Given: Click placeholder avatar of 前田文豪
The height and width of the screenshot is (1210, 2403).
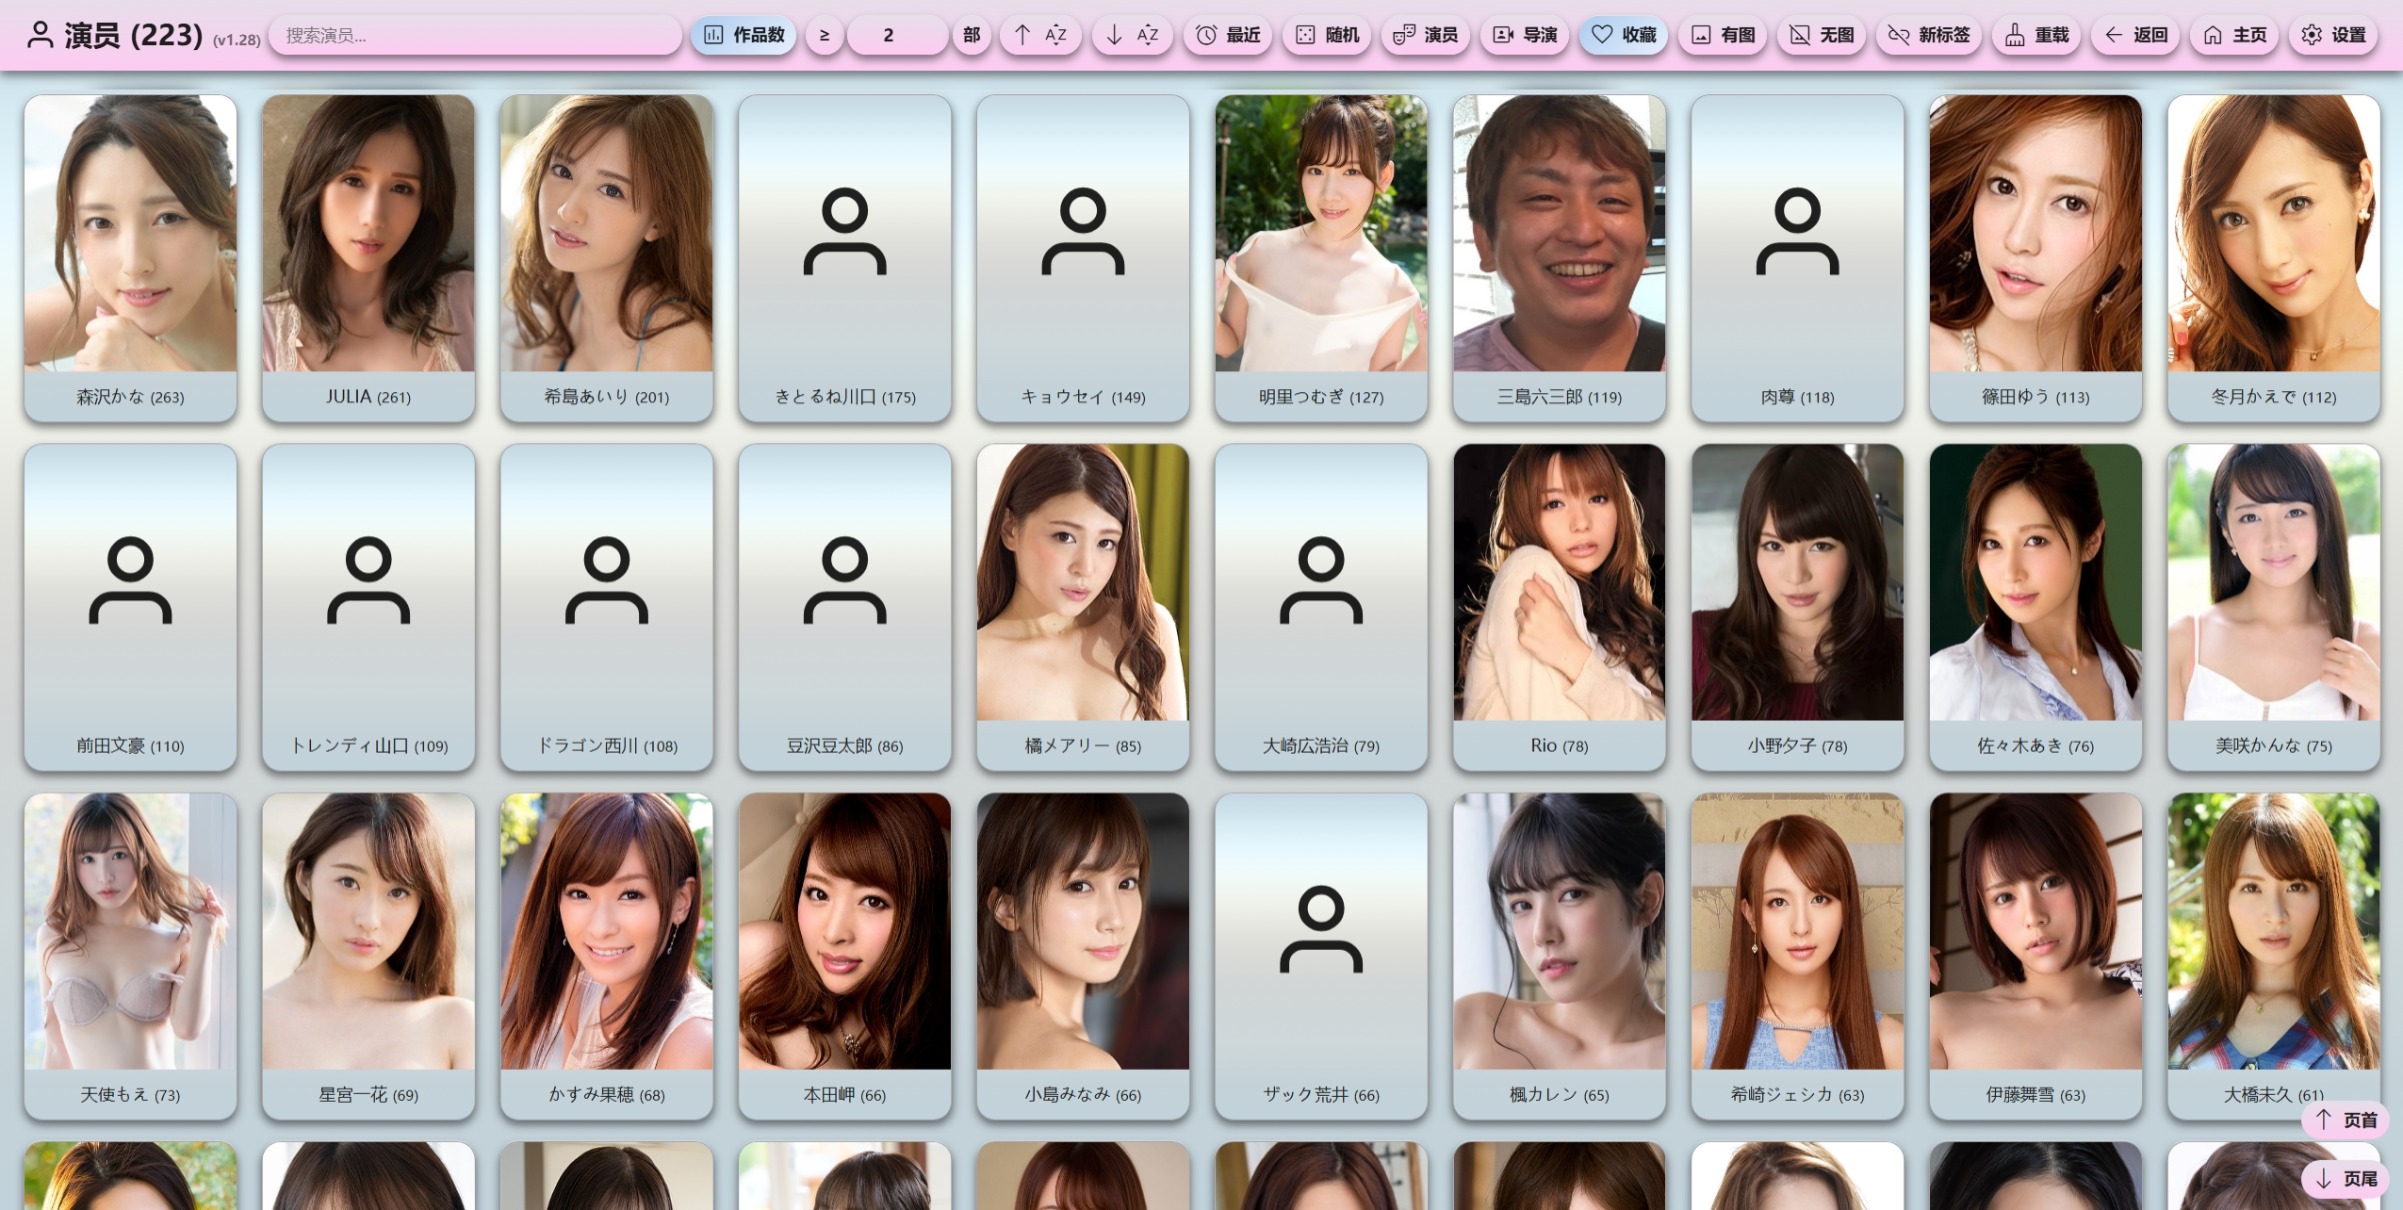Looking at the screenshot, I should tap(131, 581).
